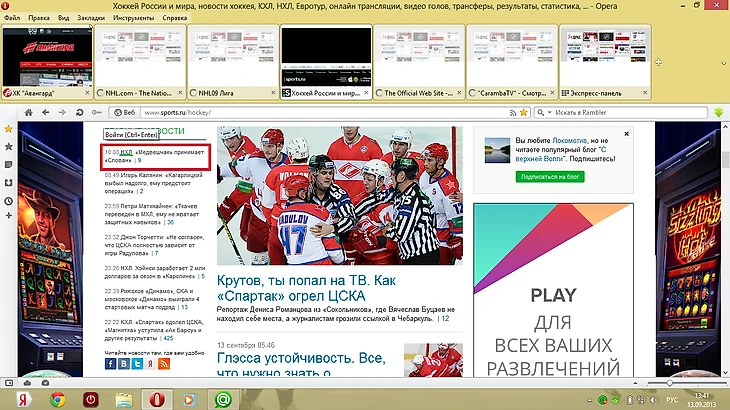Click the Rambler search input field

(x=630, y=112)
